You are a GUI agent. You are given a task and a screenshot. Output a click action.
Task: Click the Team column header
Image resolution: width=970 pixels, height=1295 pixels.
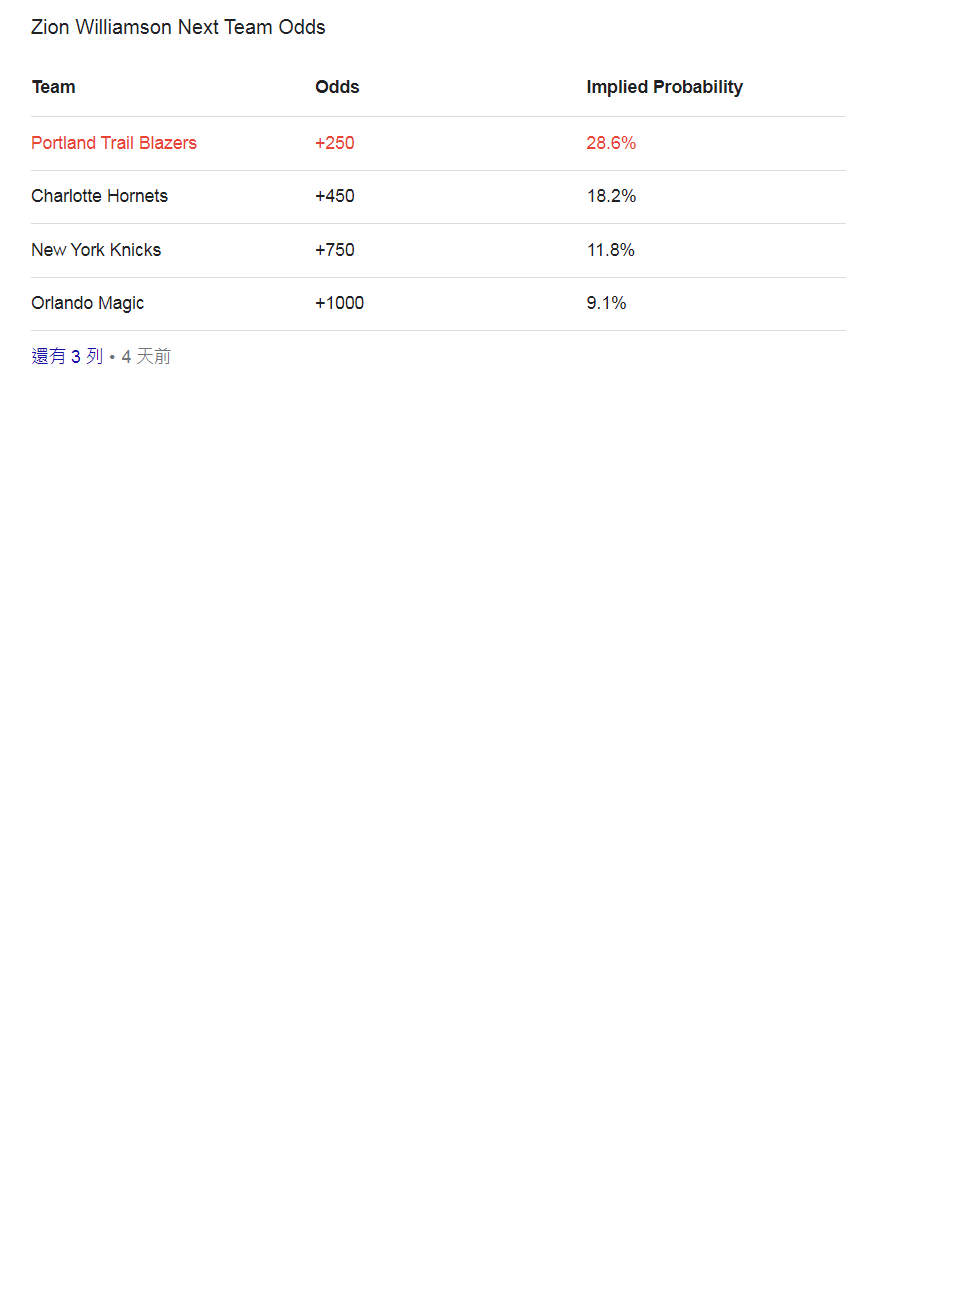click(x=54, y=87)
